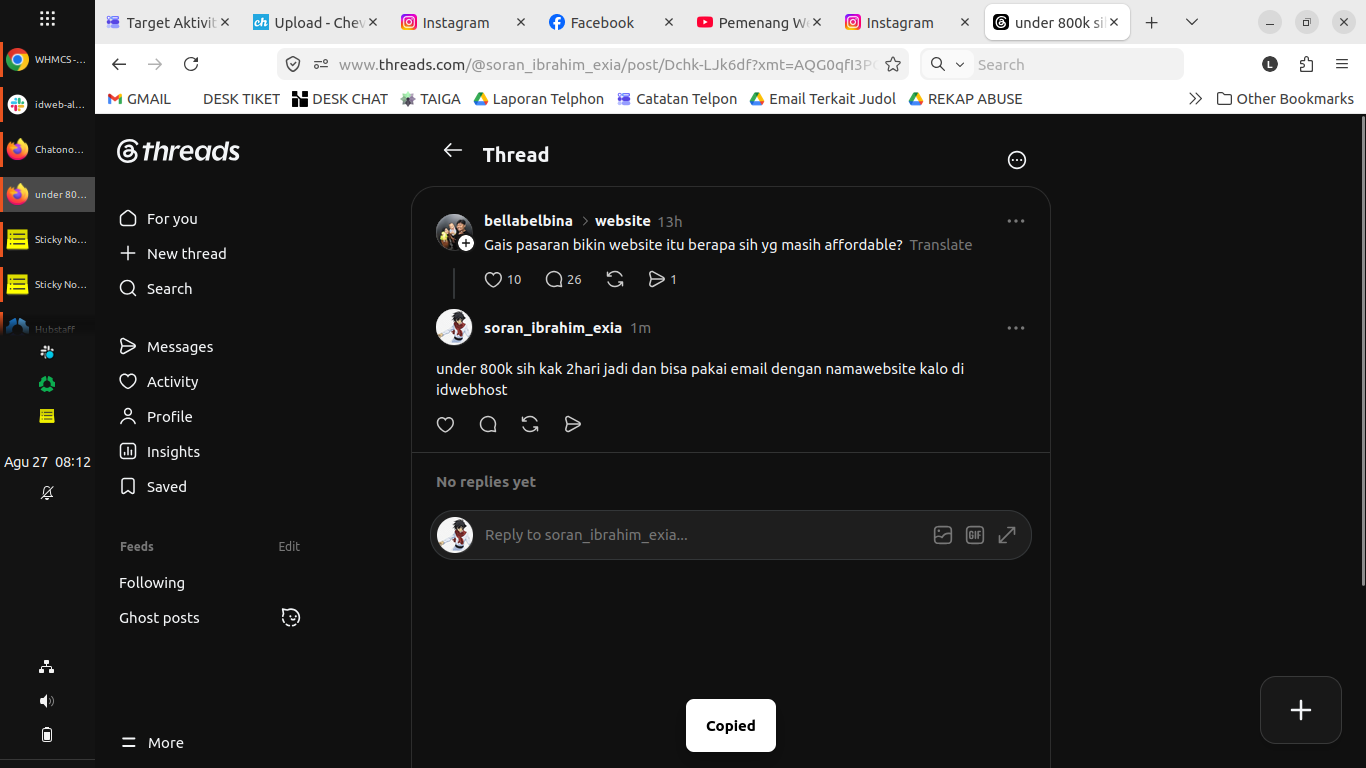Click the create new thread plus button
The width and height of the screenshot is (1366, 768).
[1301, 710]
